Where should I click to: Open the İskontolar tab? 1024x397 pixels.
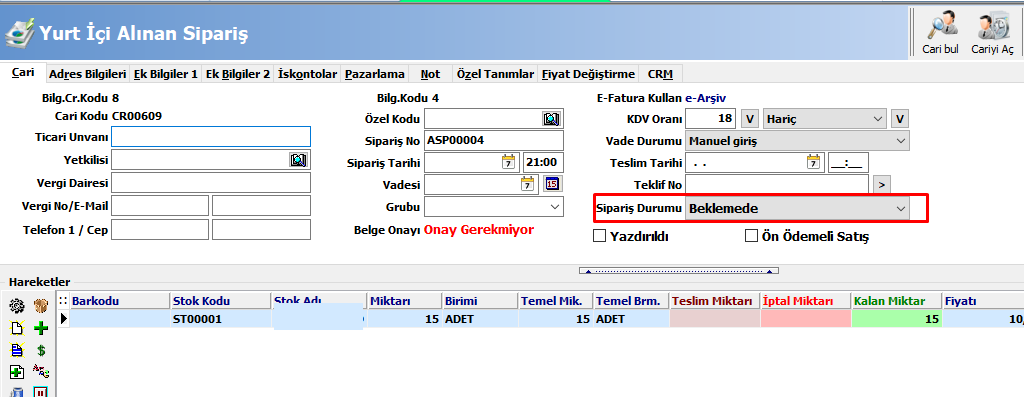pos(308,74)
